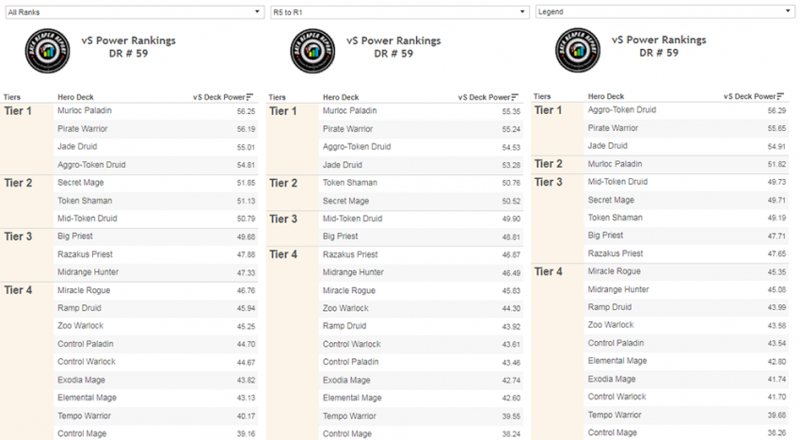Select Tier 2 label in All Ranks panel
The image size is (800, 440).
pos(18,183)
